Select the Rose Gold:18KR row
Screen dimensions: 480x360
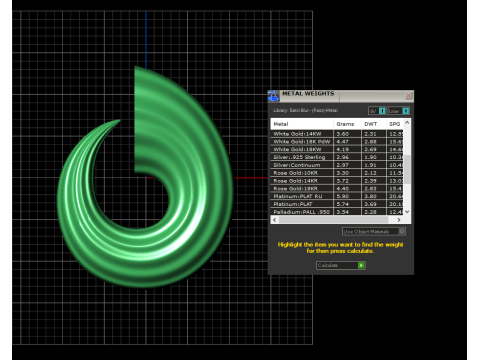[x=337, y=188]
